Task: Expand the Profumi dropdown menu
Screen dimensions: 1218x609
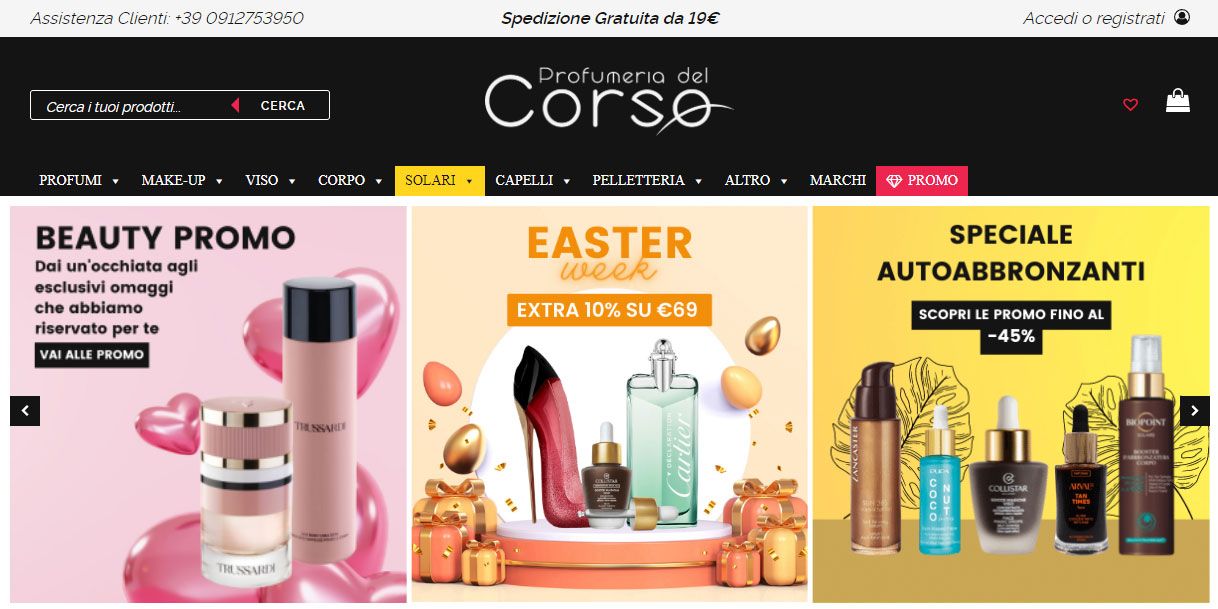Action: click(79, 181)
